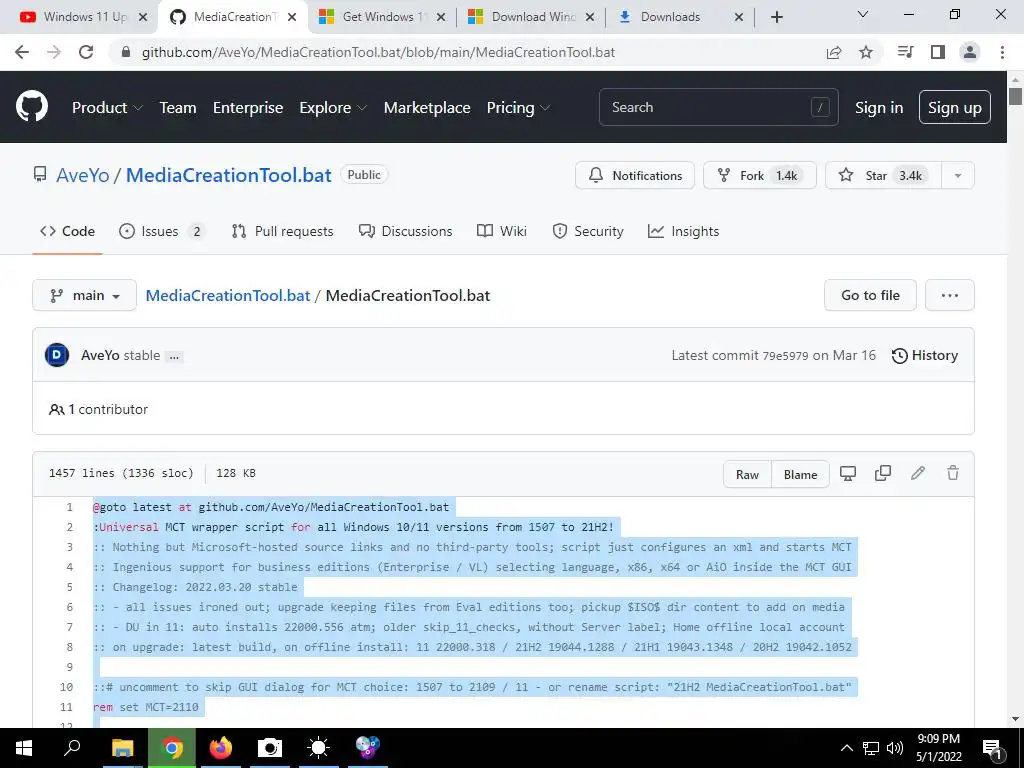
Task: Click pencil edit file icon
Action: pos(918,473)
